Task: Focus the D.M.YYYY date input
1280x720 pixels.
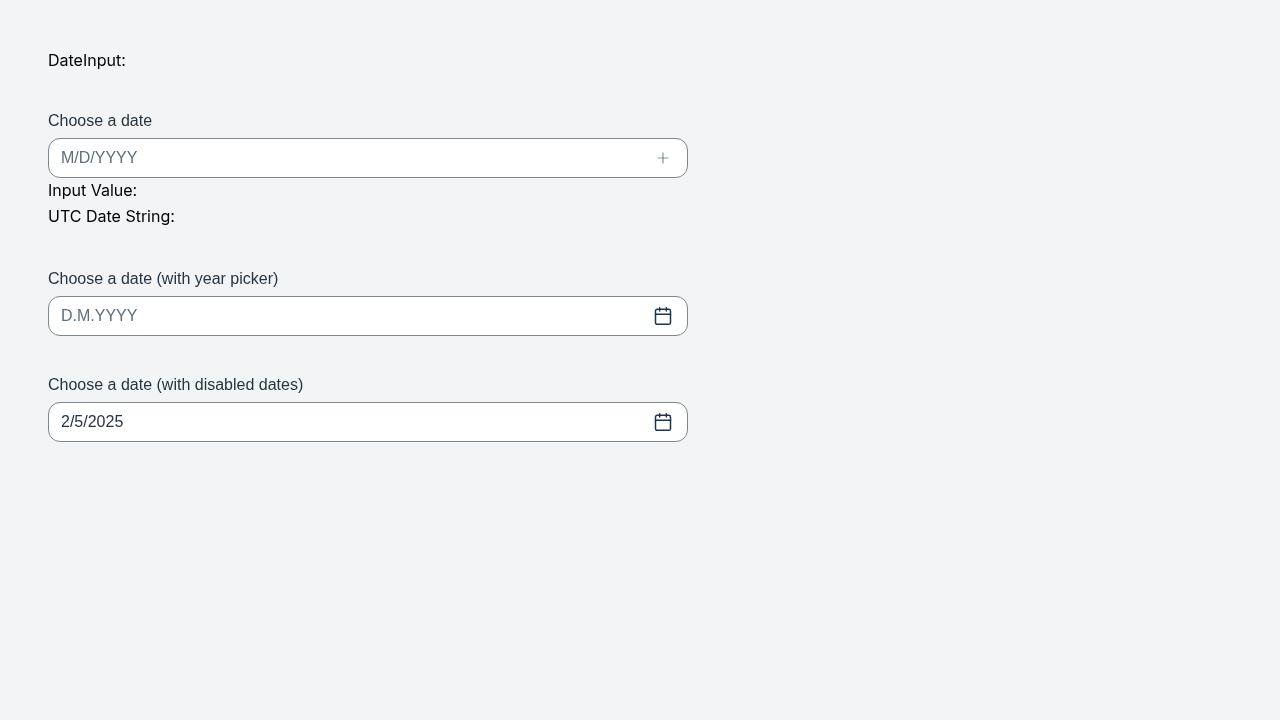Action: pyautogui.click(x=368, y=316)
